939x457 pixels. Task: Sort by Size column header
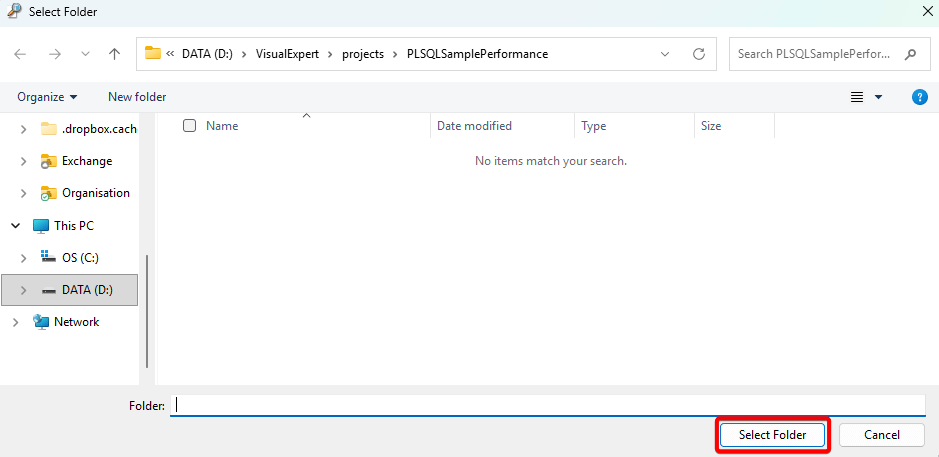[711, 126]
